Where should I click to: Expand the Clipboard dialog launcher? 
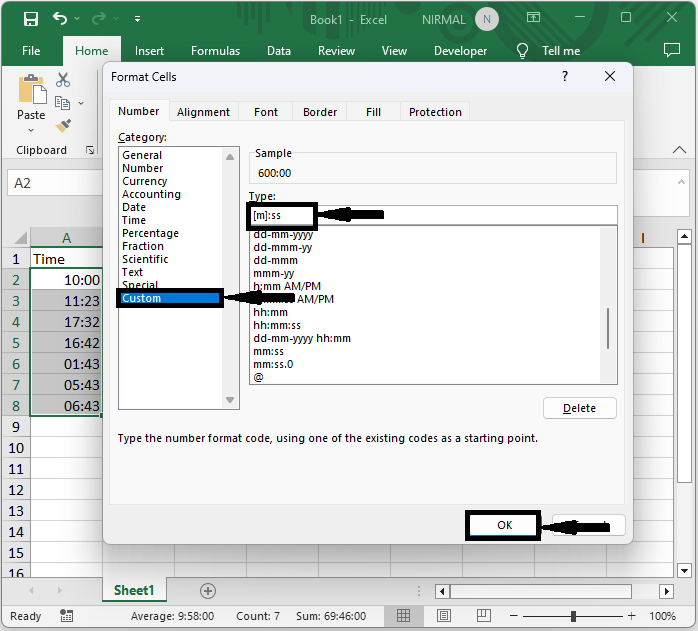[90, 150]
